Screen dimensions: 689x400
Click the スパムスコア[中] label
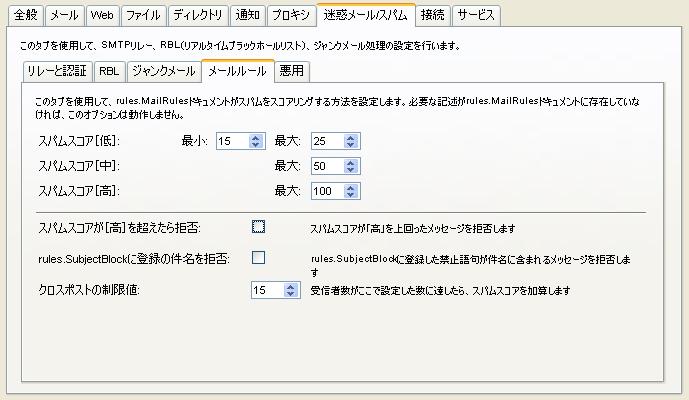point(79,166)
